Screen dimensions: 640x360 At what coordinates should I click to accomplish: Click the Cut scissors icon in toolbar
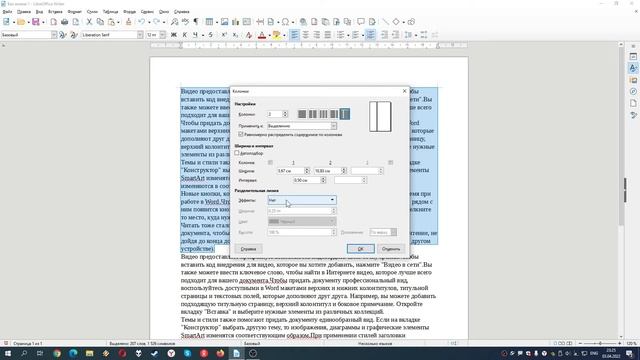point(89,22)
